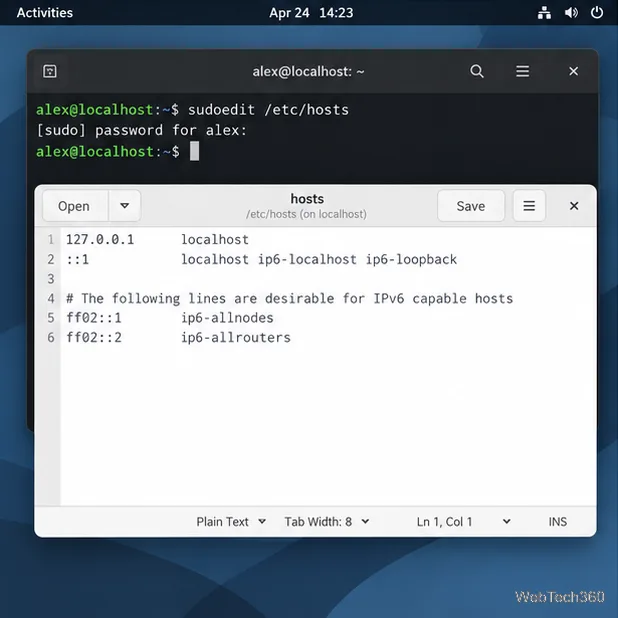The image size is (618, 618).
Task: Open the Ln 1, Col 1 position dropdown
Action: coord(464,522)
